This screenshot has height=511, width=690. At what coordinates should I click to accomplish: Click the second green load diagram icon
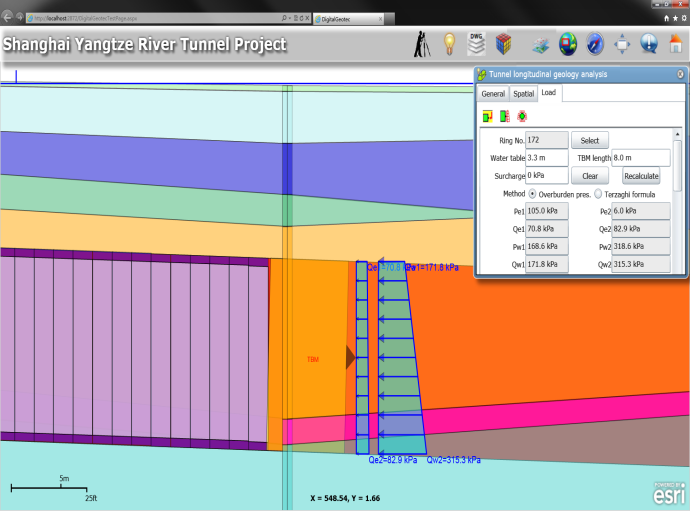pyautogui.click(x=505, y=116)
